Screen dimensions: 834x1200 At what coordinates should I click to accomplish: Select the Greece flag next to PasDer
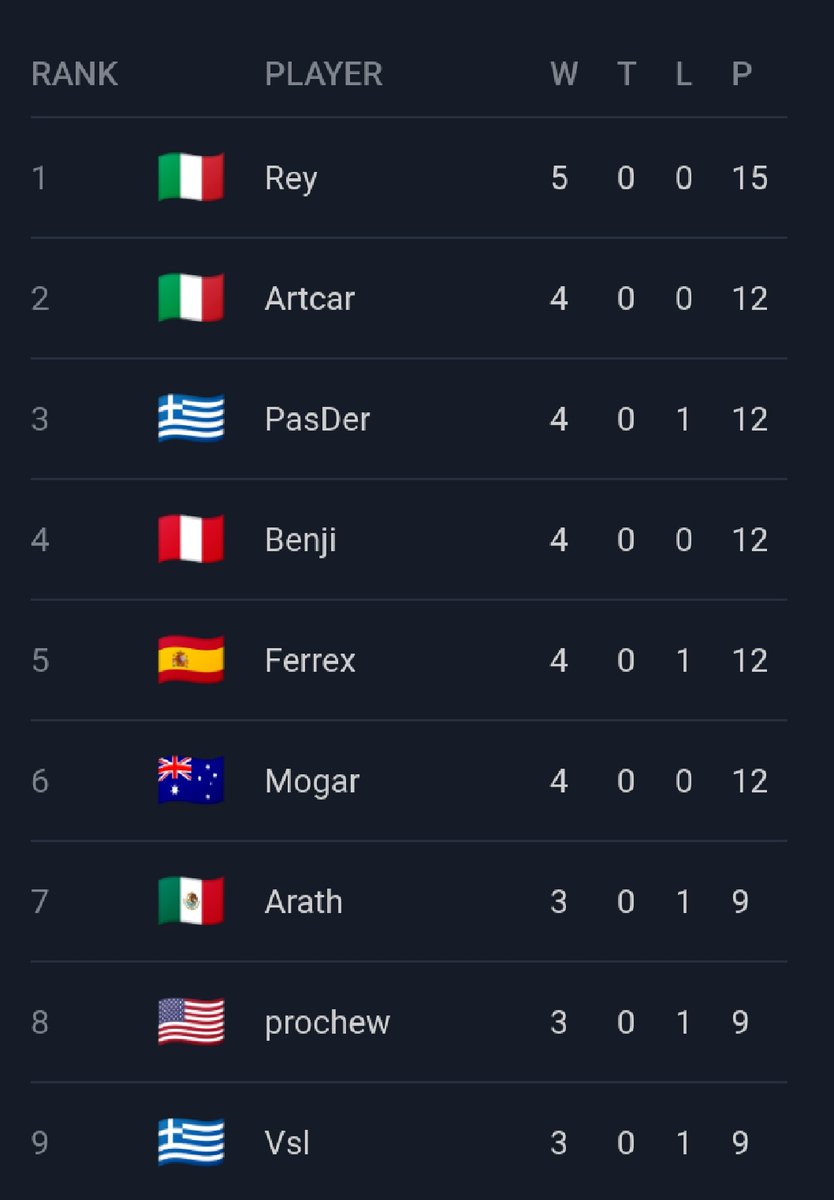coord(191,419)
